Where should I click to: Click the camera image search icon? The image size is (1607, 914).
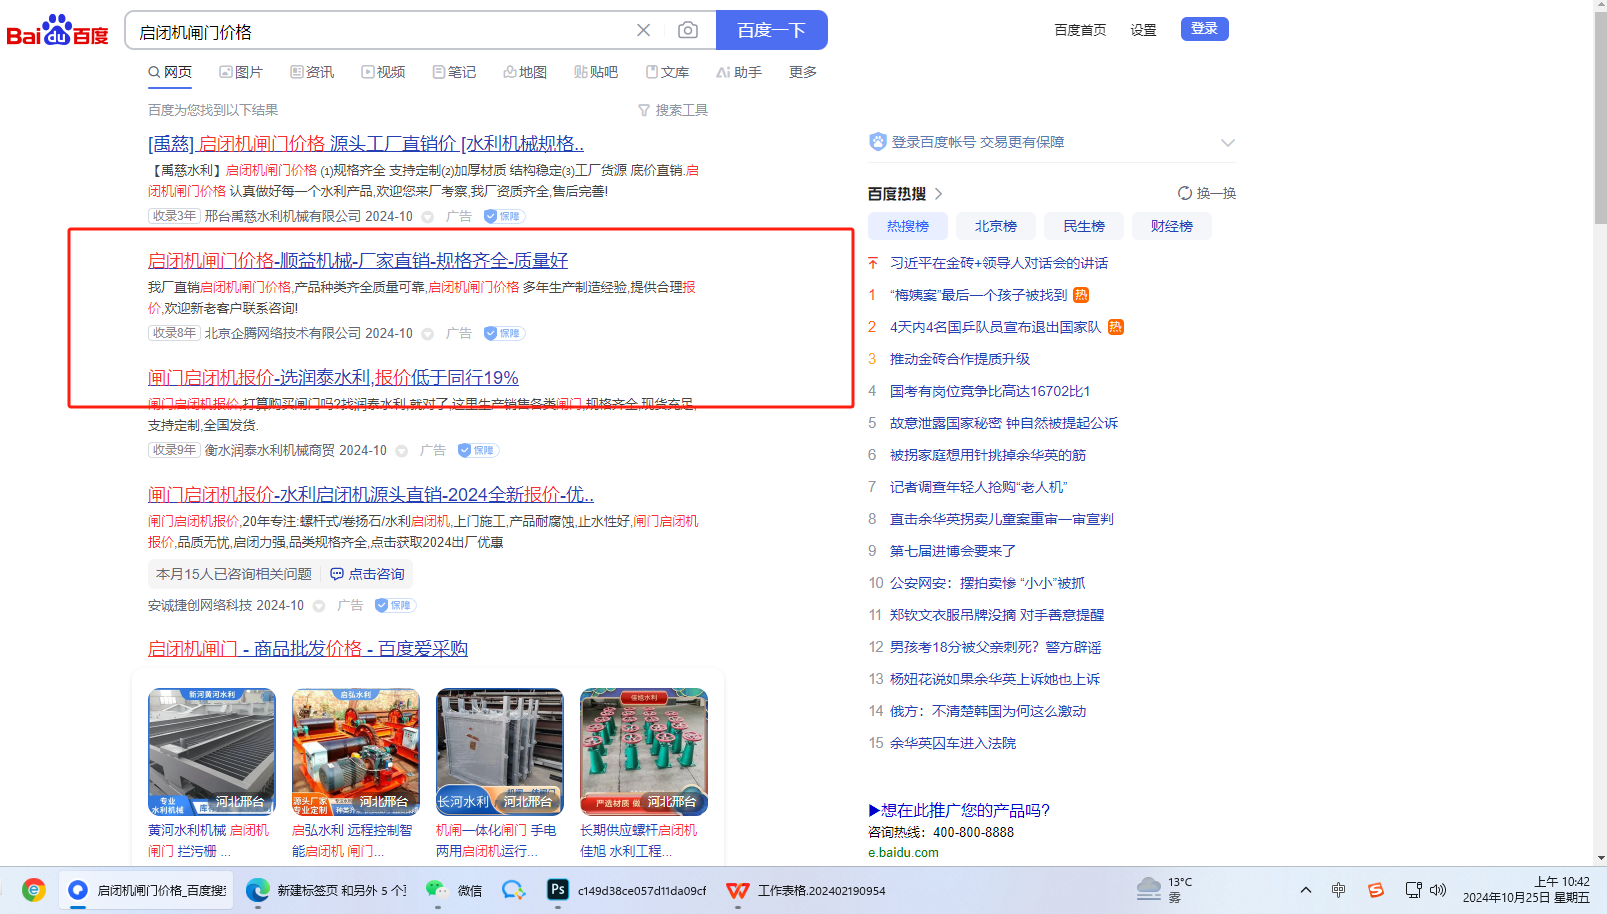pos(688,30)
